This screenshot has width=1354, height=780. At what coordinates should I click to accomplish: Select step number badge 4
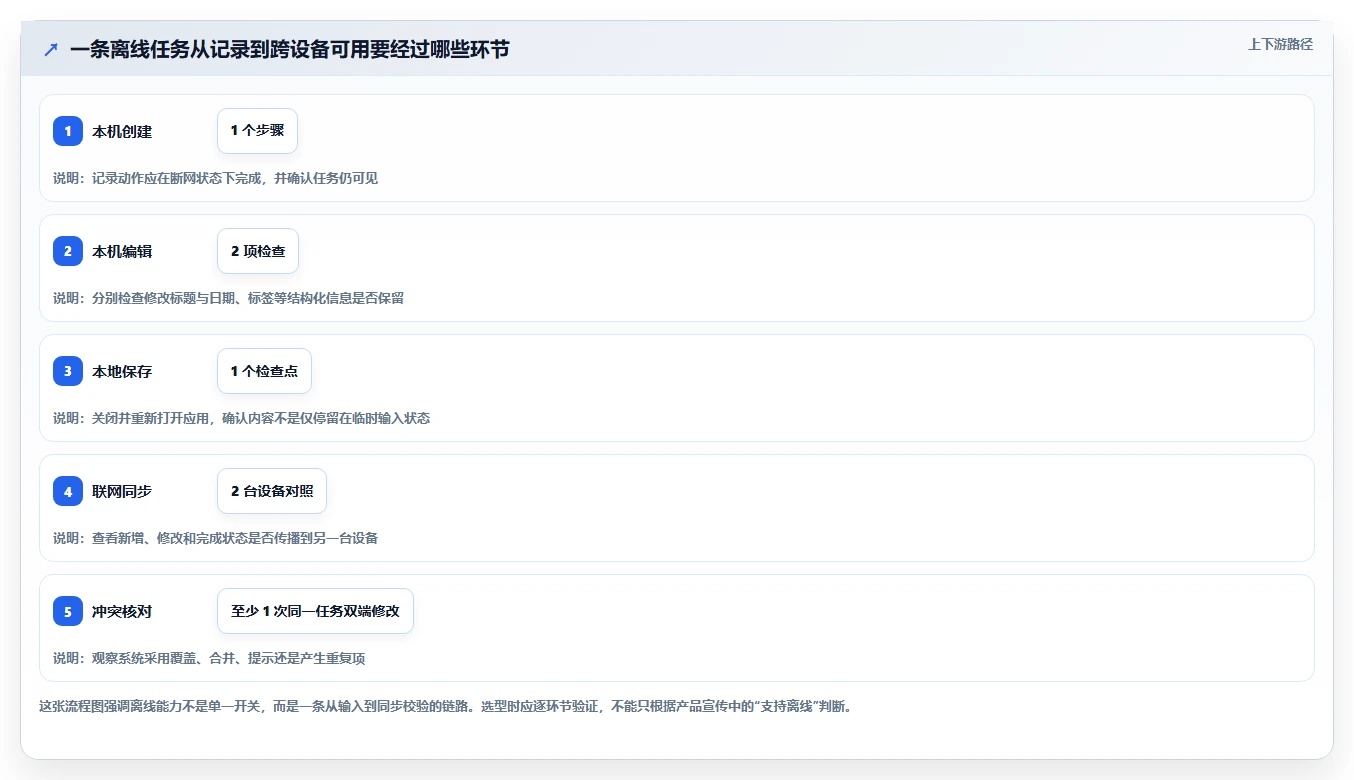coord(68,491)
